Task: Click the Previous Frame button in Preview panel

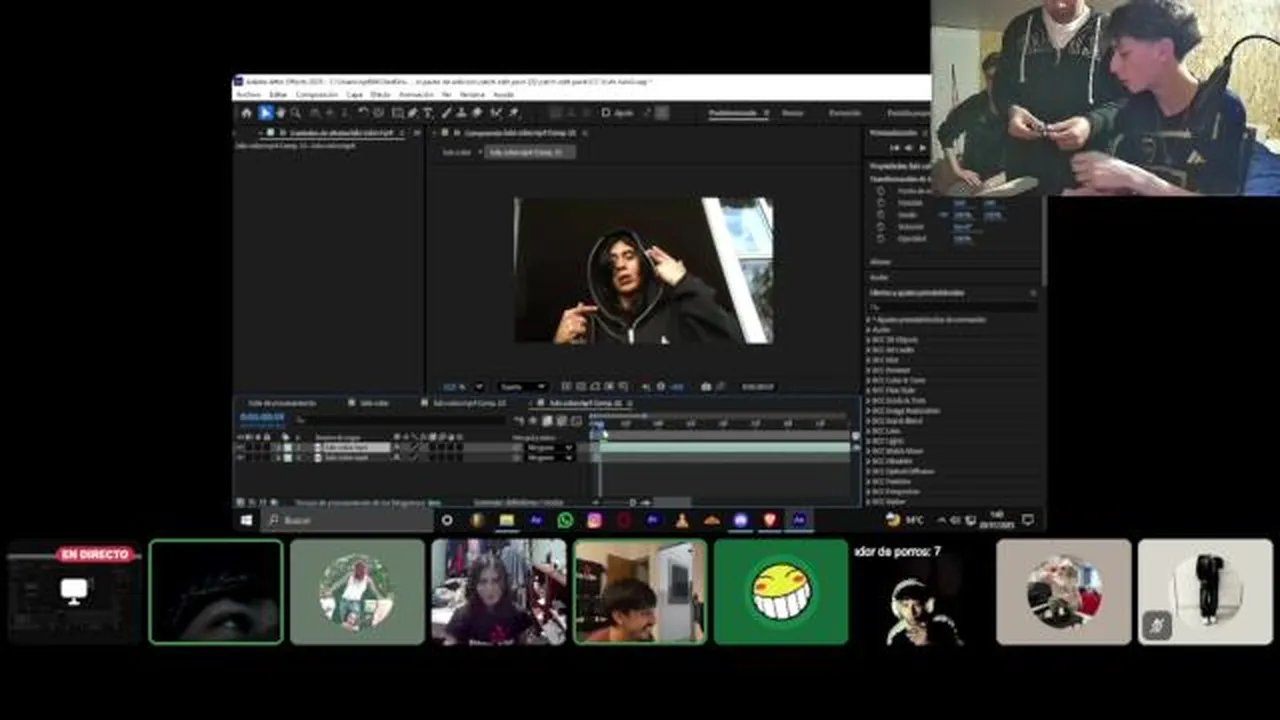Action: pyautogui.click(x=908, y=148)
